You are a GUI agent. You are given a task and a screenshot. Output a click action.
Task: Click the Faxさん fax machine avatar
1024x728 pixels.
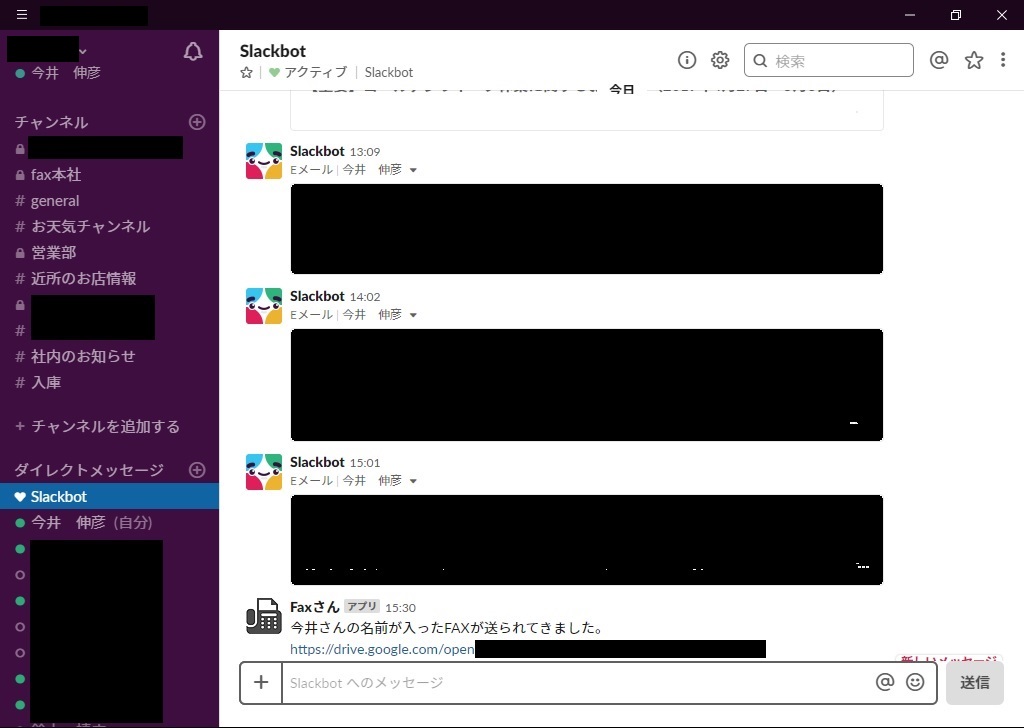pyautogui.click(x=264, y=616)
